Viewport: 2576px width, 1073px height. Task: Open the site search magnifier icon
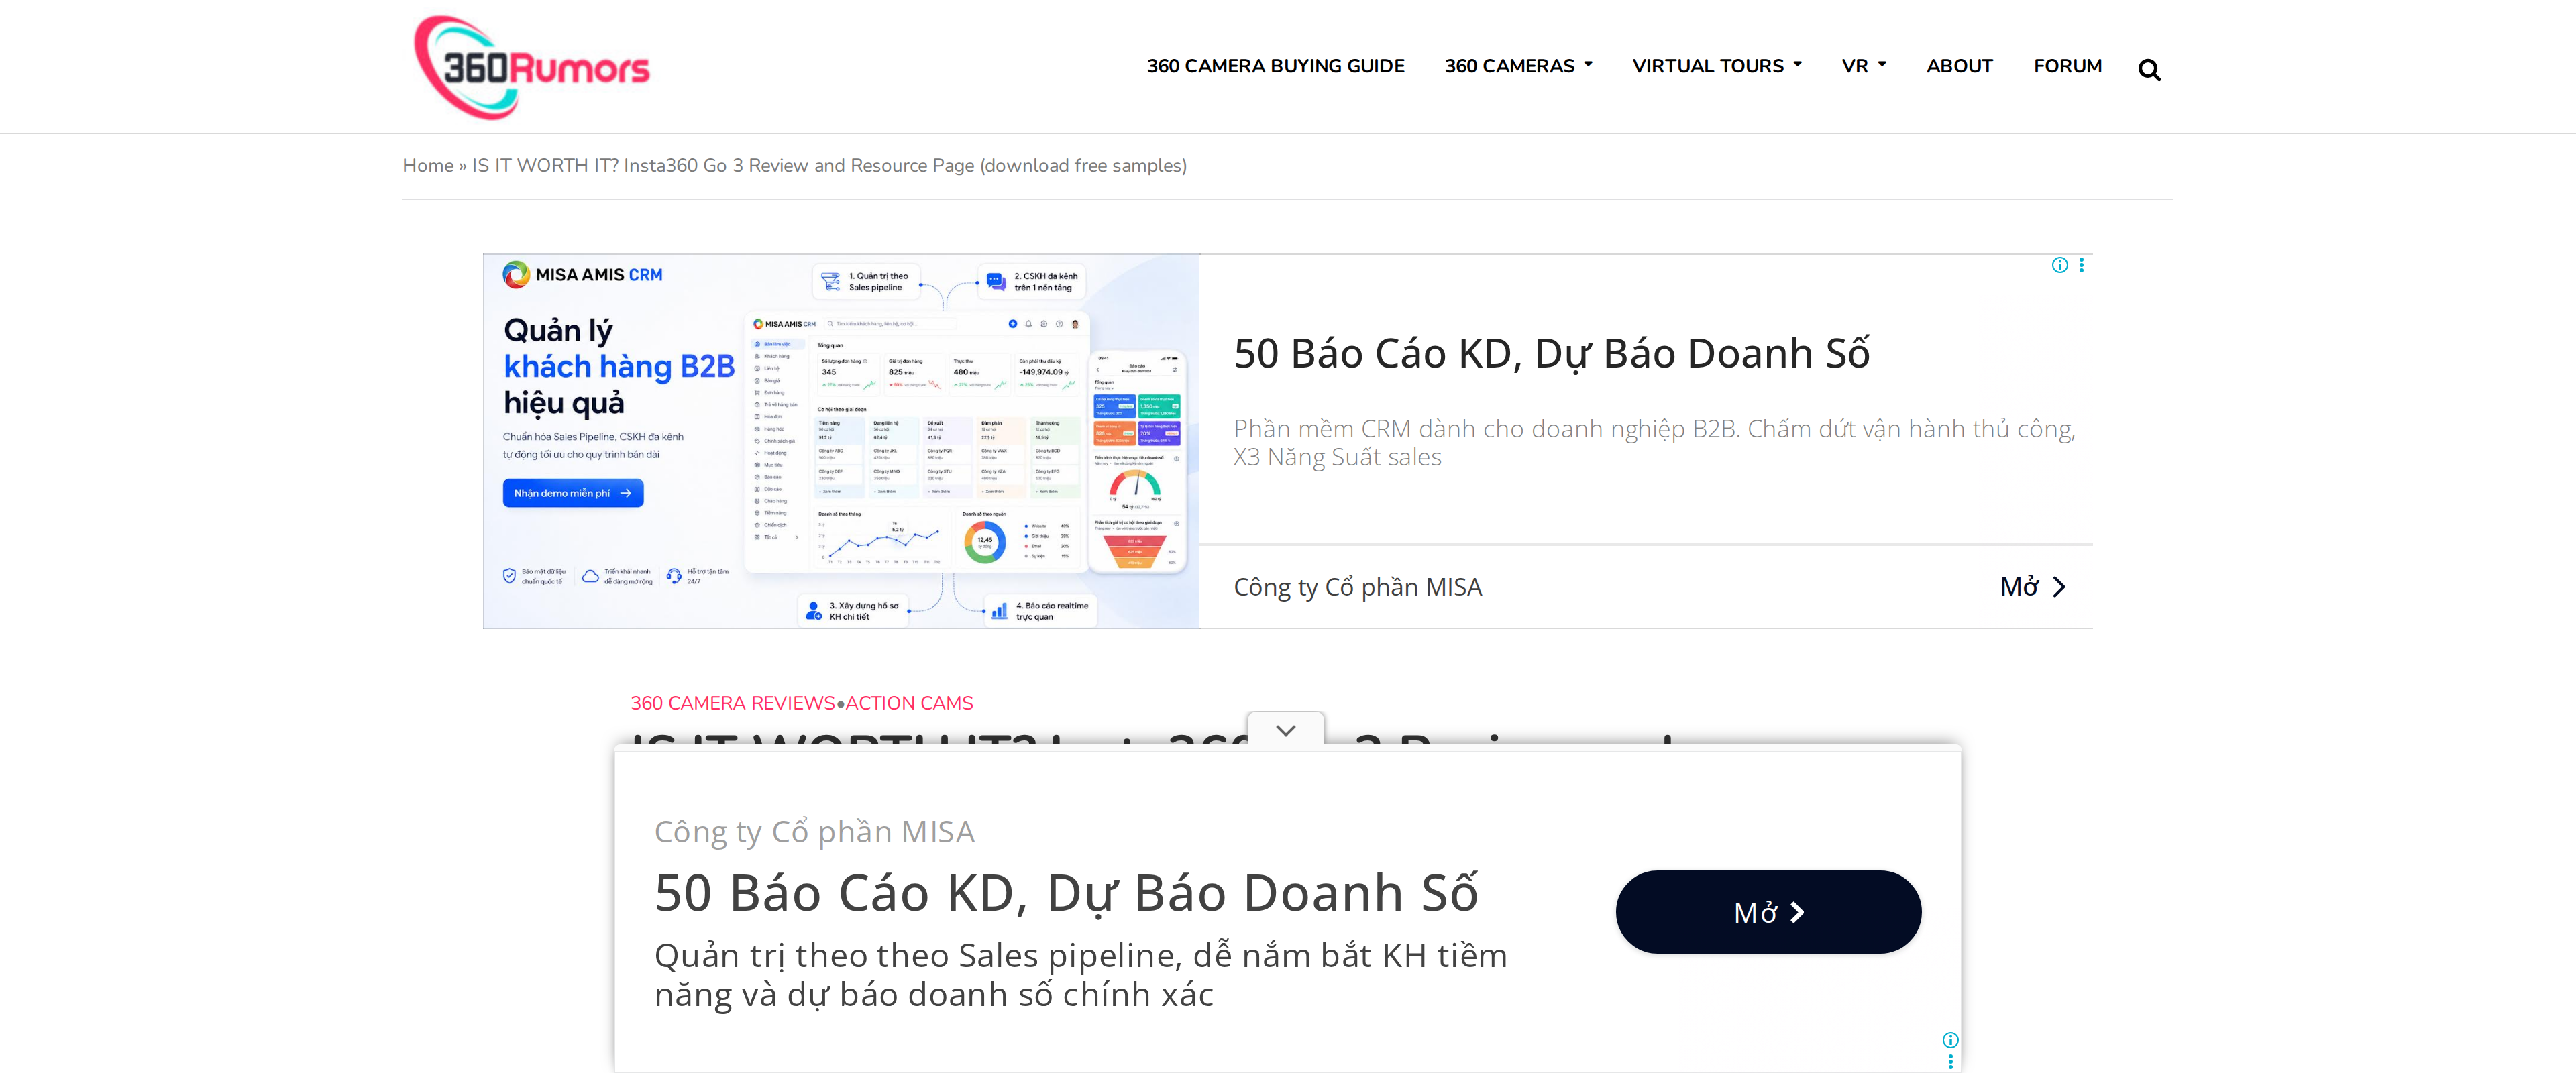point(2149,70)
